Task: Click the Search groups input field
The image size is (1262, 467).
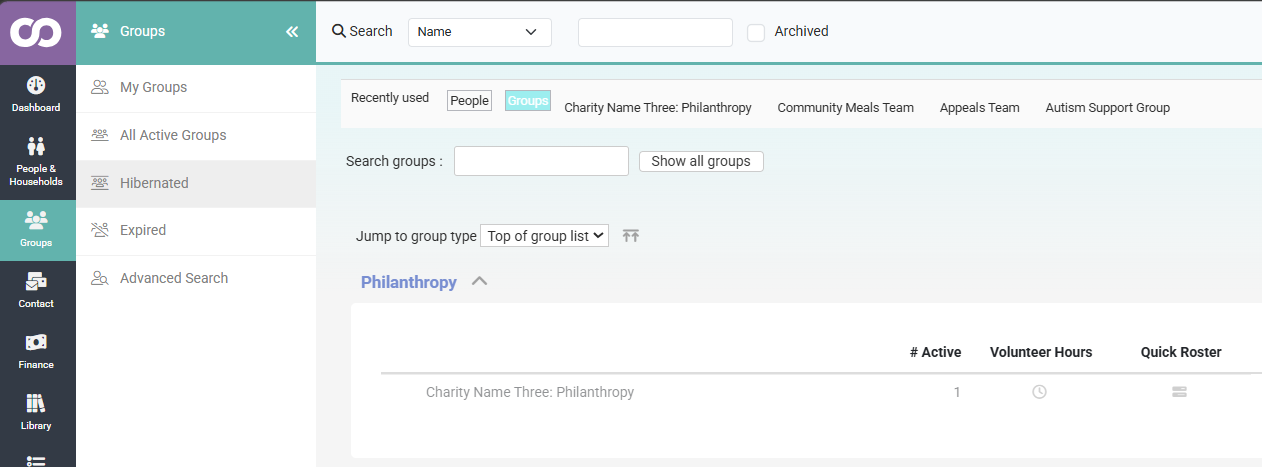Action: coord(541,161)
